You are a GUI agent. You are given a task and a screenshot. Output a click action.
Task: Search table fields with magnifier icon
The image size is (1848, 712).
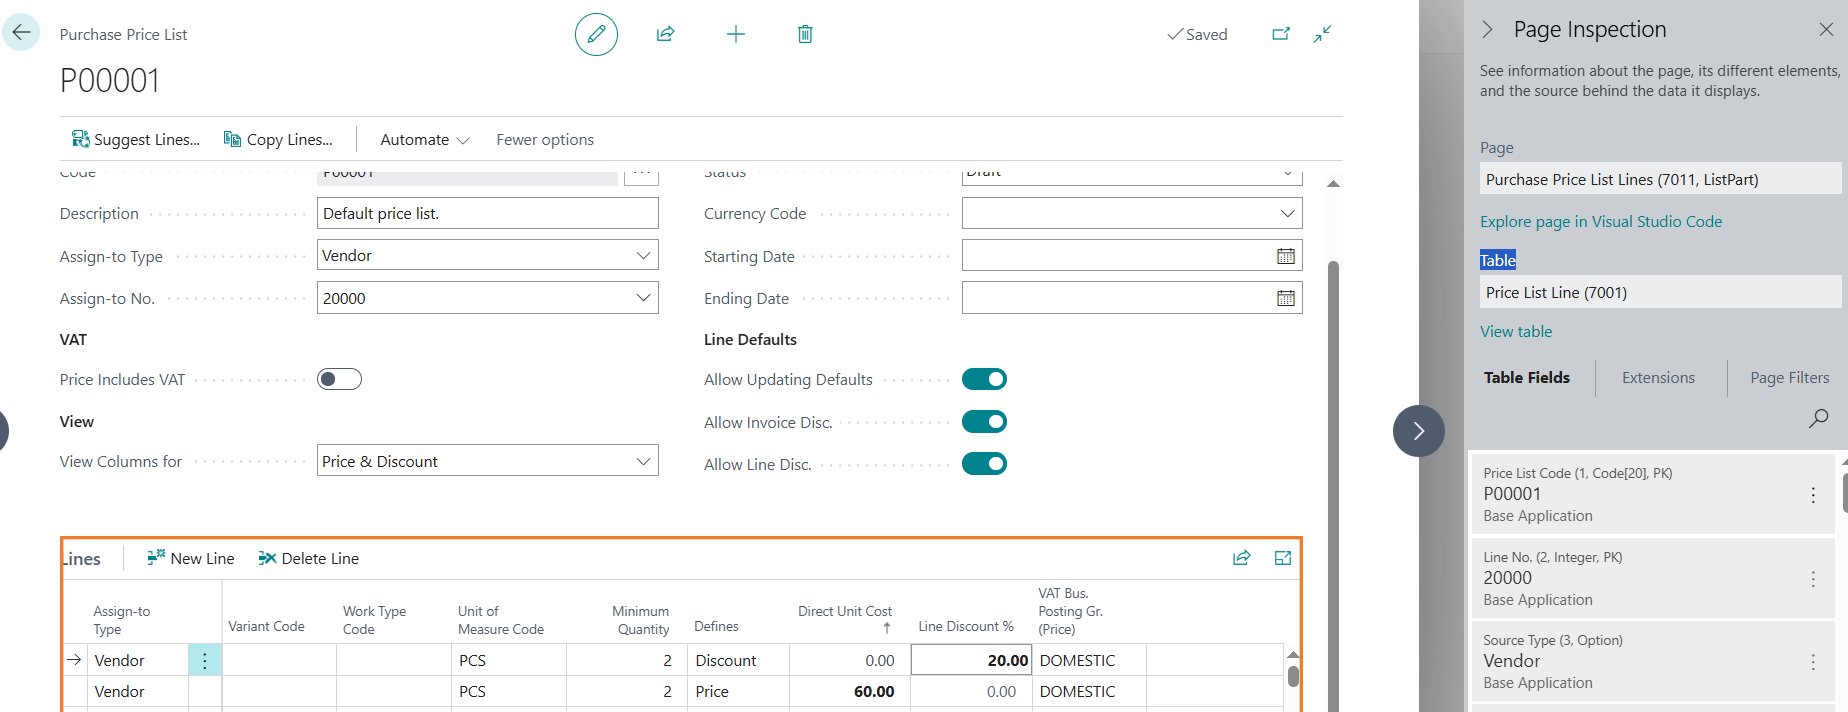coord(1818,418)
